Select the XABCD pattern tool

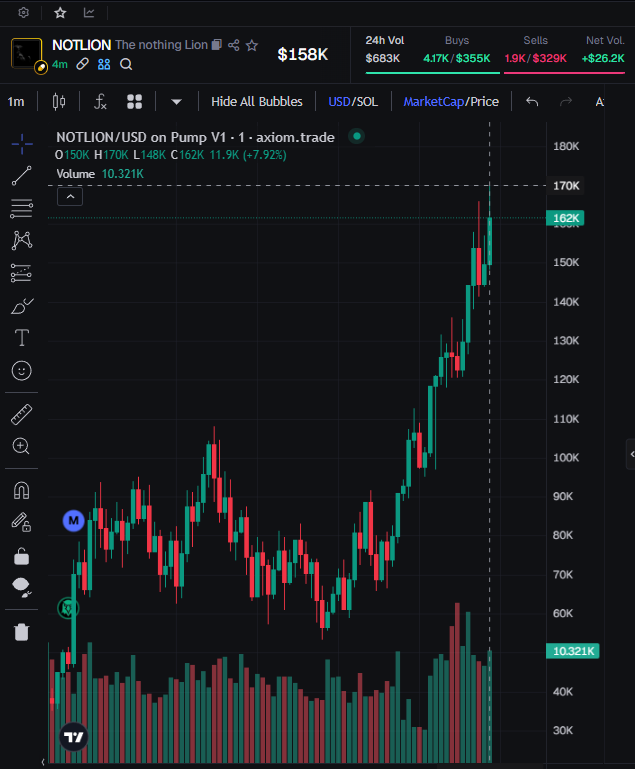point(22,241)
